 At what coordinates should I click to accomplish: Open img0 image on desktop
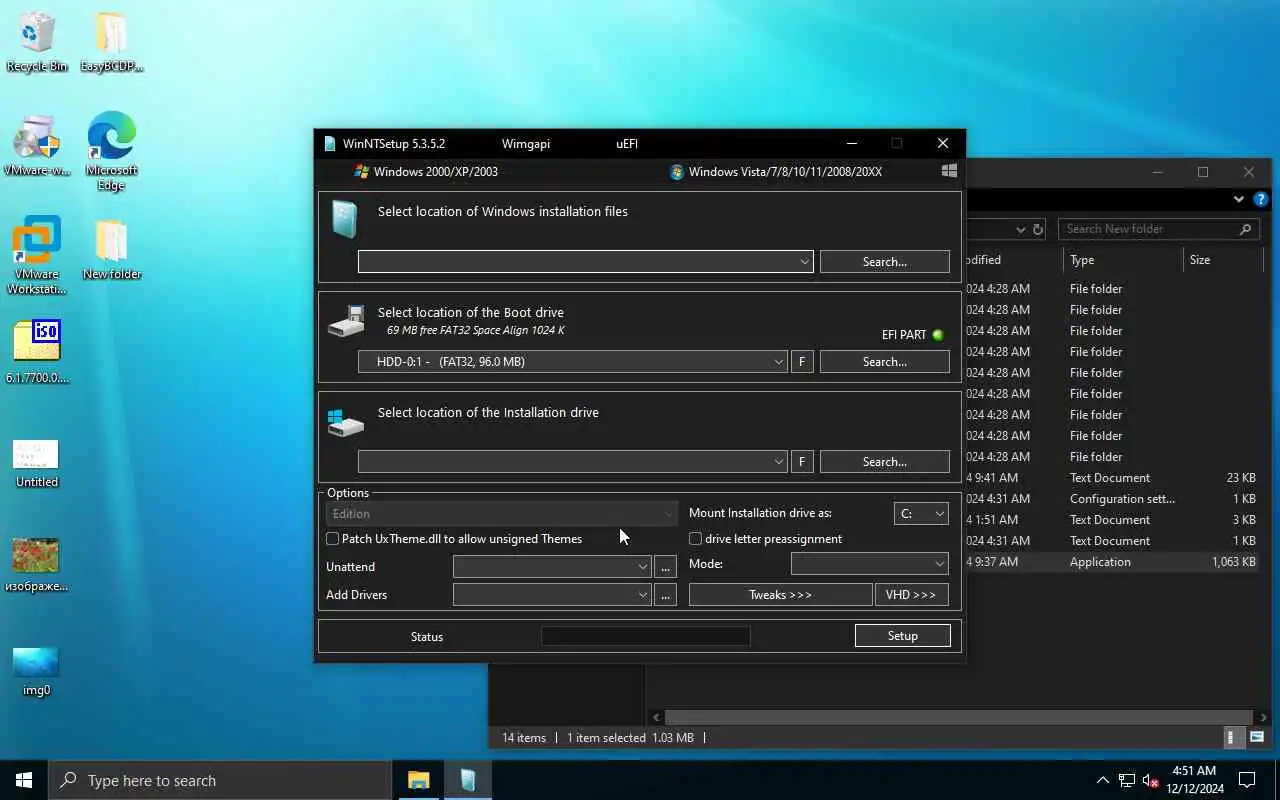click(x=37, y=670)
